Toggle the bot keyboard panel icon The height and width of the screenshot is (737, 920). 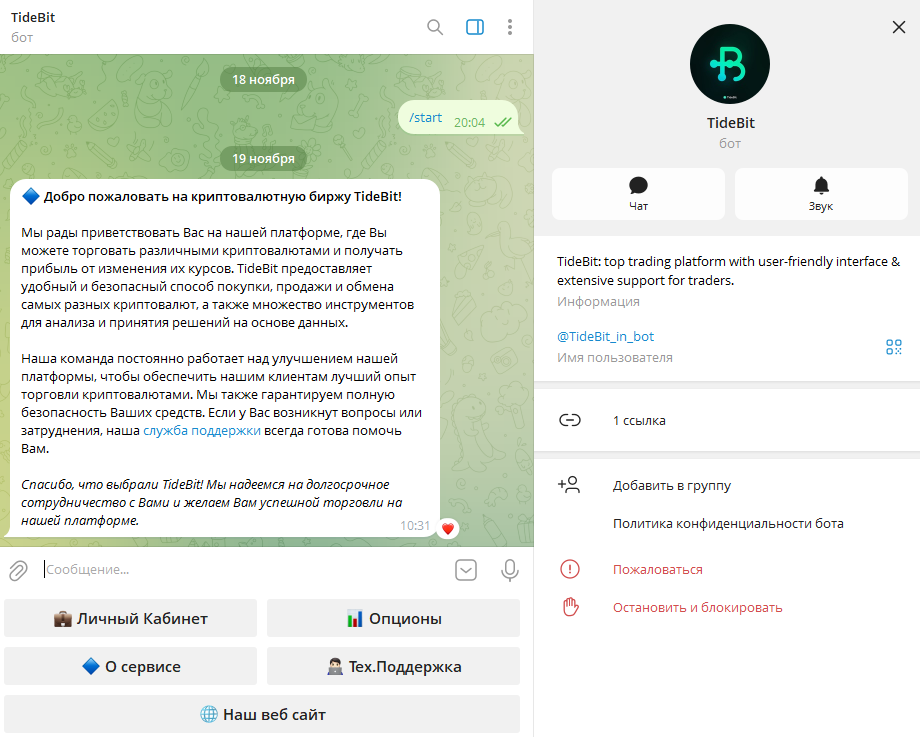(x=466, y=570)
